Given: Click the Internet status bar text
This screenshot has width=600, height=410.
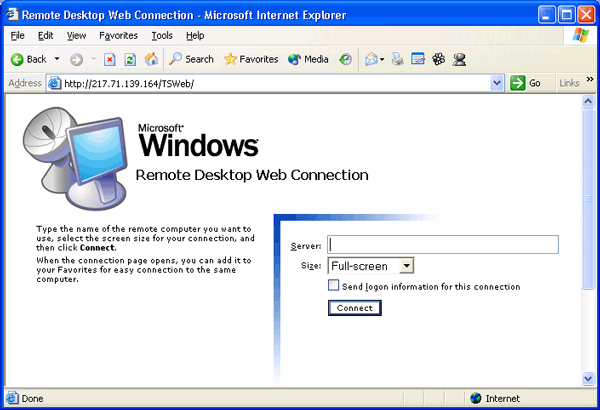Looking at the screenshot, I should tap(502, 399).
